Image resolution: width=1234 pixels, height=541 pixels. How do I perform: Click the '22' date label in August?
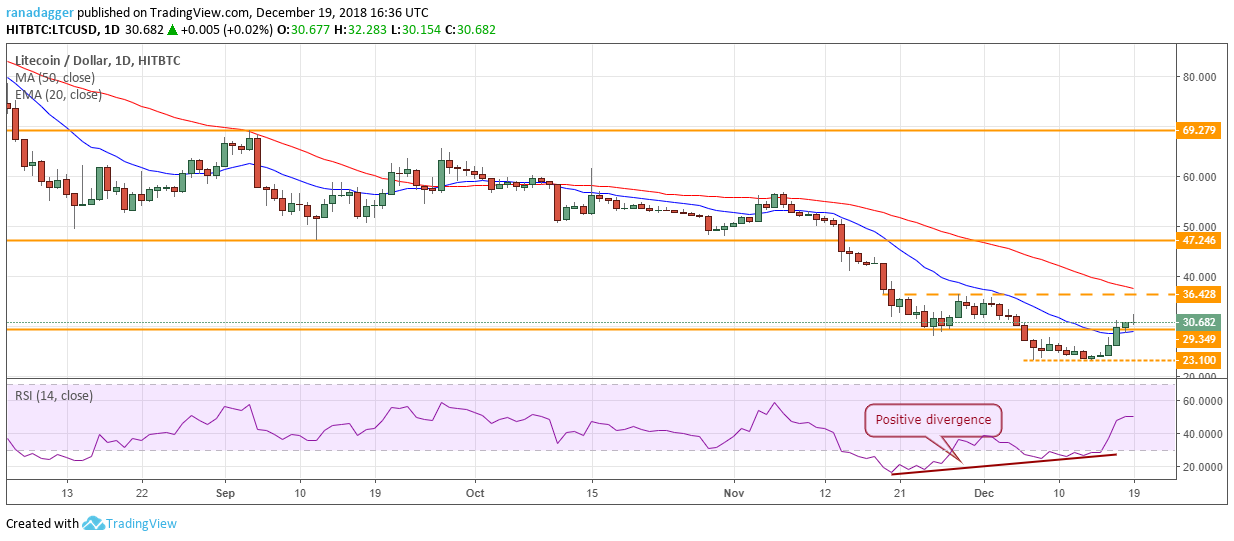pyautogui.click(x=141, y=493)
